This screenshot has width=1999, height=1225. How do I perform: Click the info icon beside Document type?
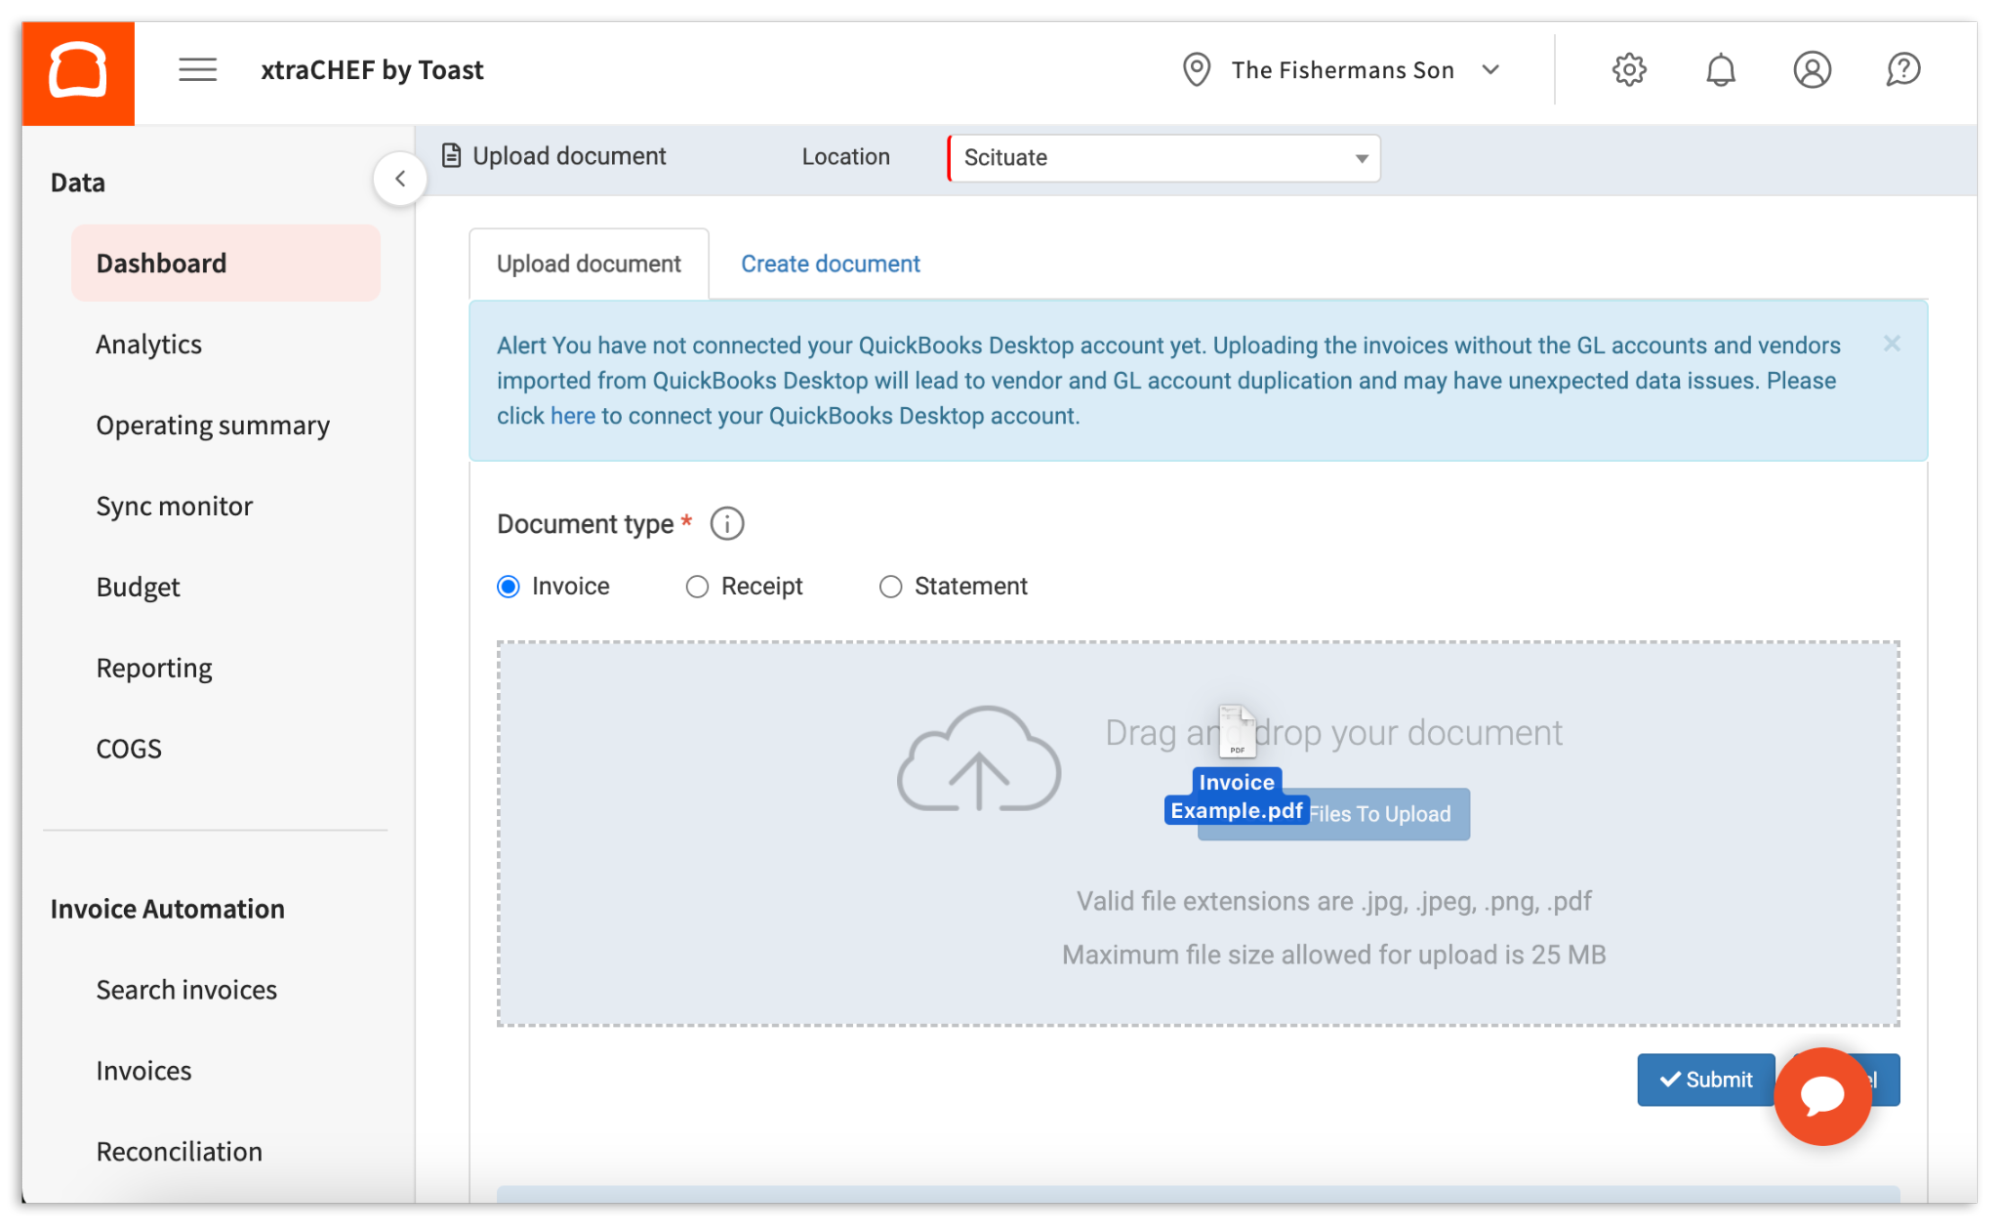pos(727,523)
